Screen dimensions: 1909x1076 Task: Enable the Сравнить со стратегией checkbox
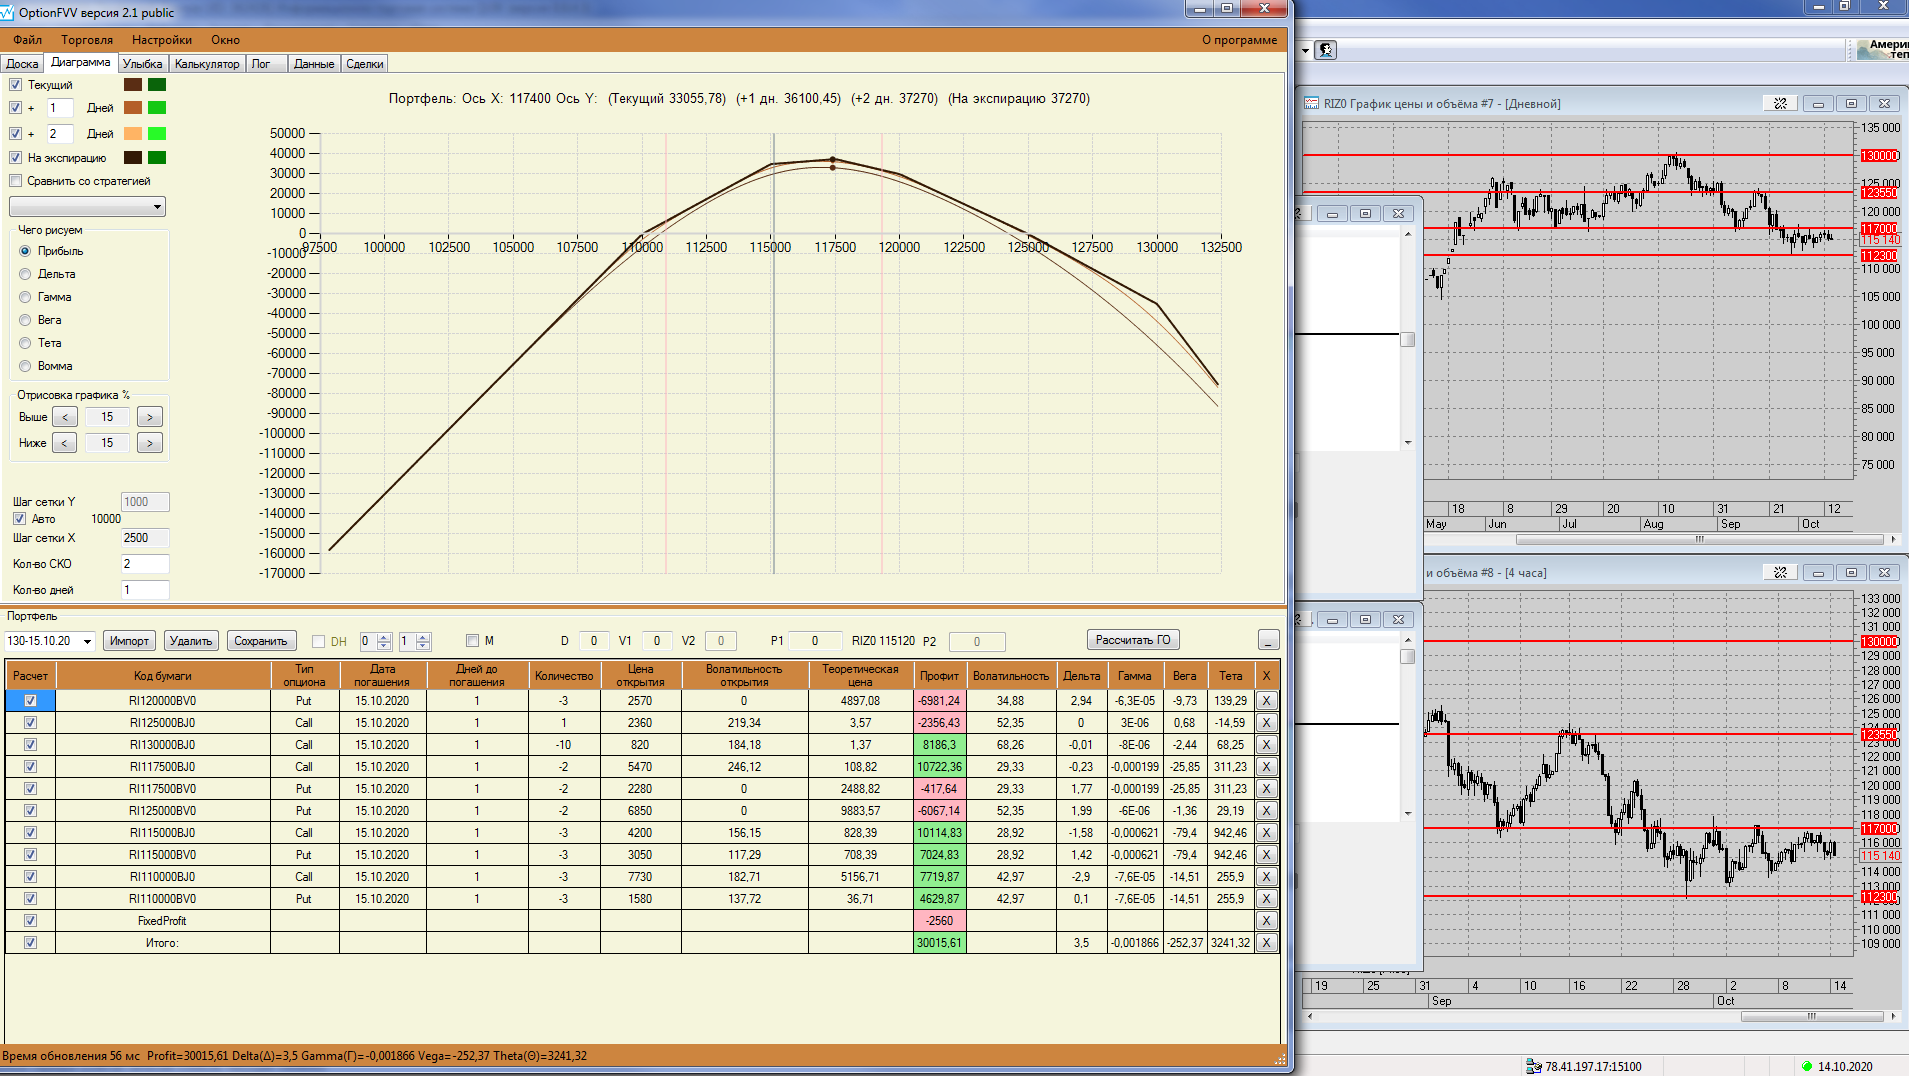click(16, 181)
